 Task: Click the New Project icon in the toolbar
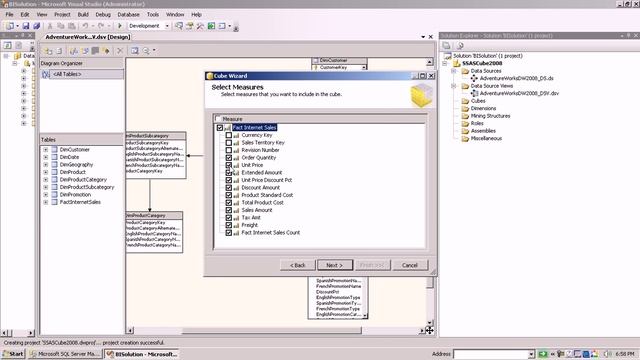point(9,26)
